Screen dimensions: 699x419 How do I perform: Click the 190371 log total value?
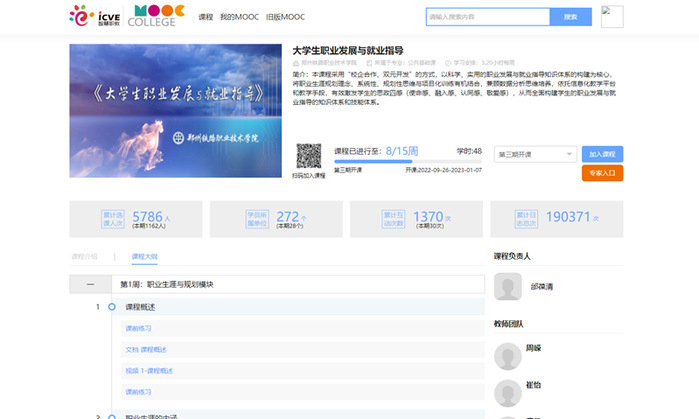(x=568, y=217)
